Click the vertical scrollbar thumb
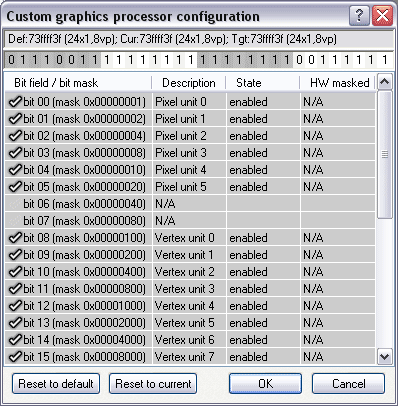Viewport: 398px width, 406px height. click(385, 155)
